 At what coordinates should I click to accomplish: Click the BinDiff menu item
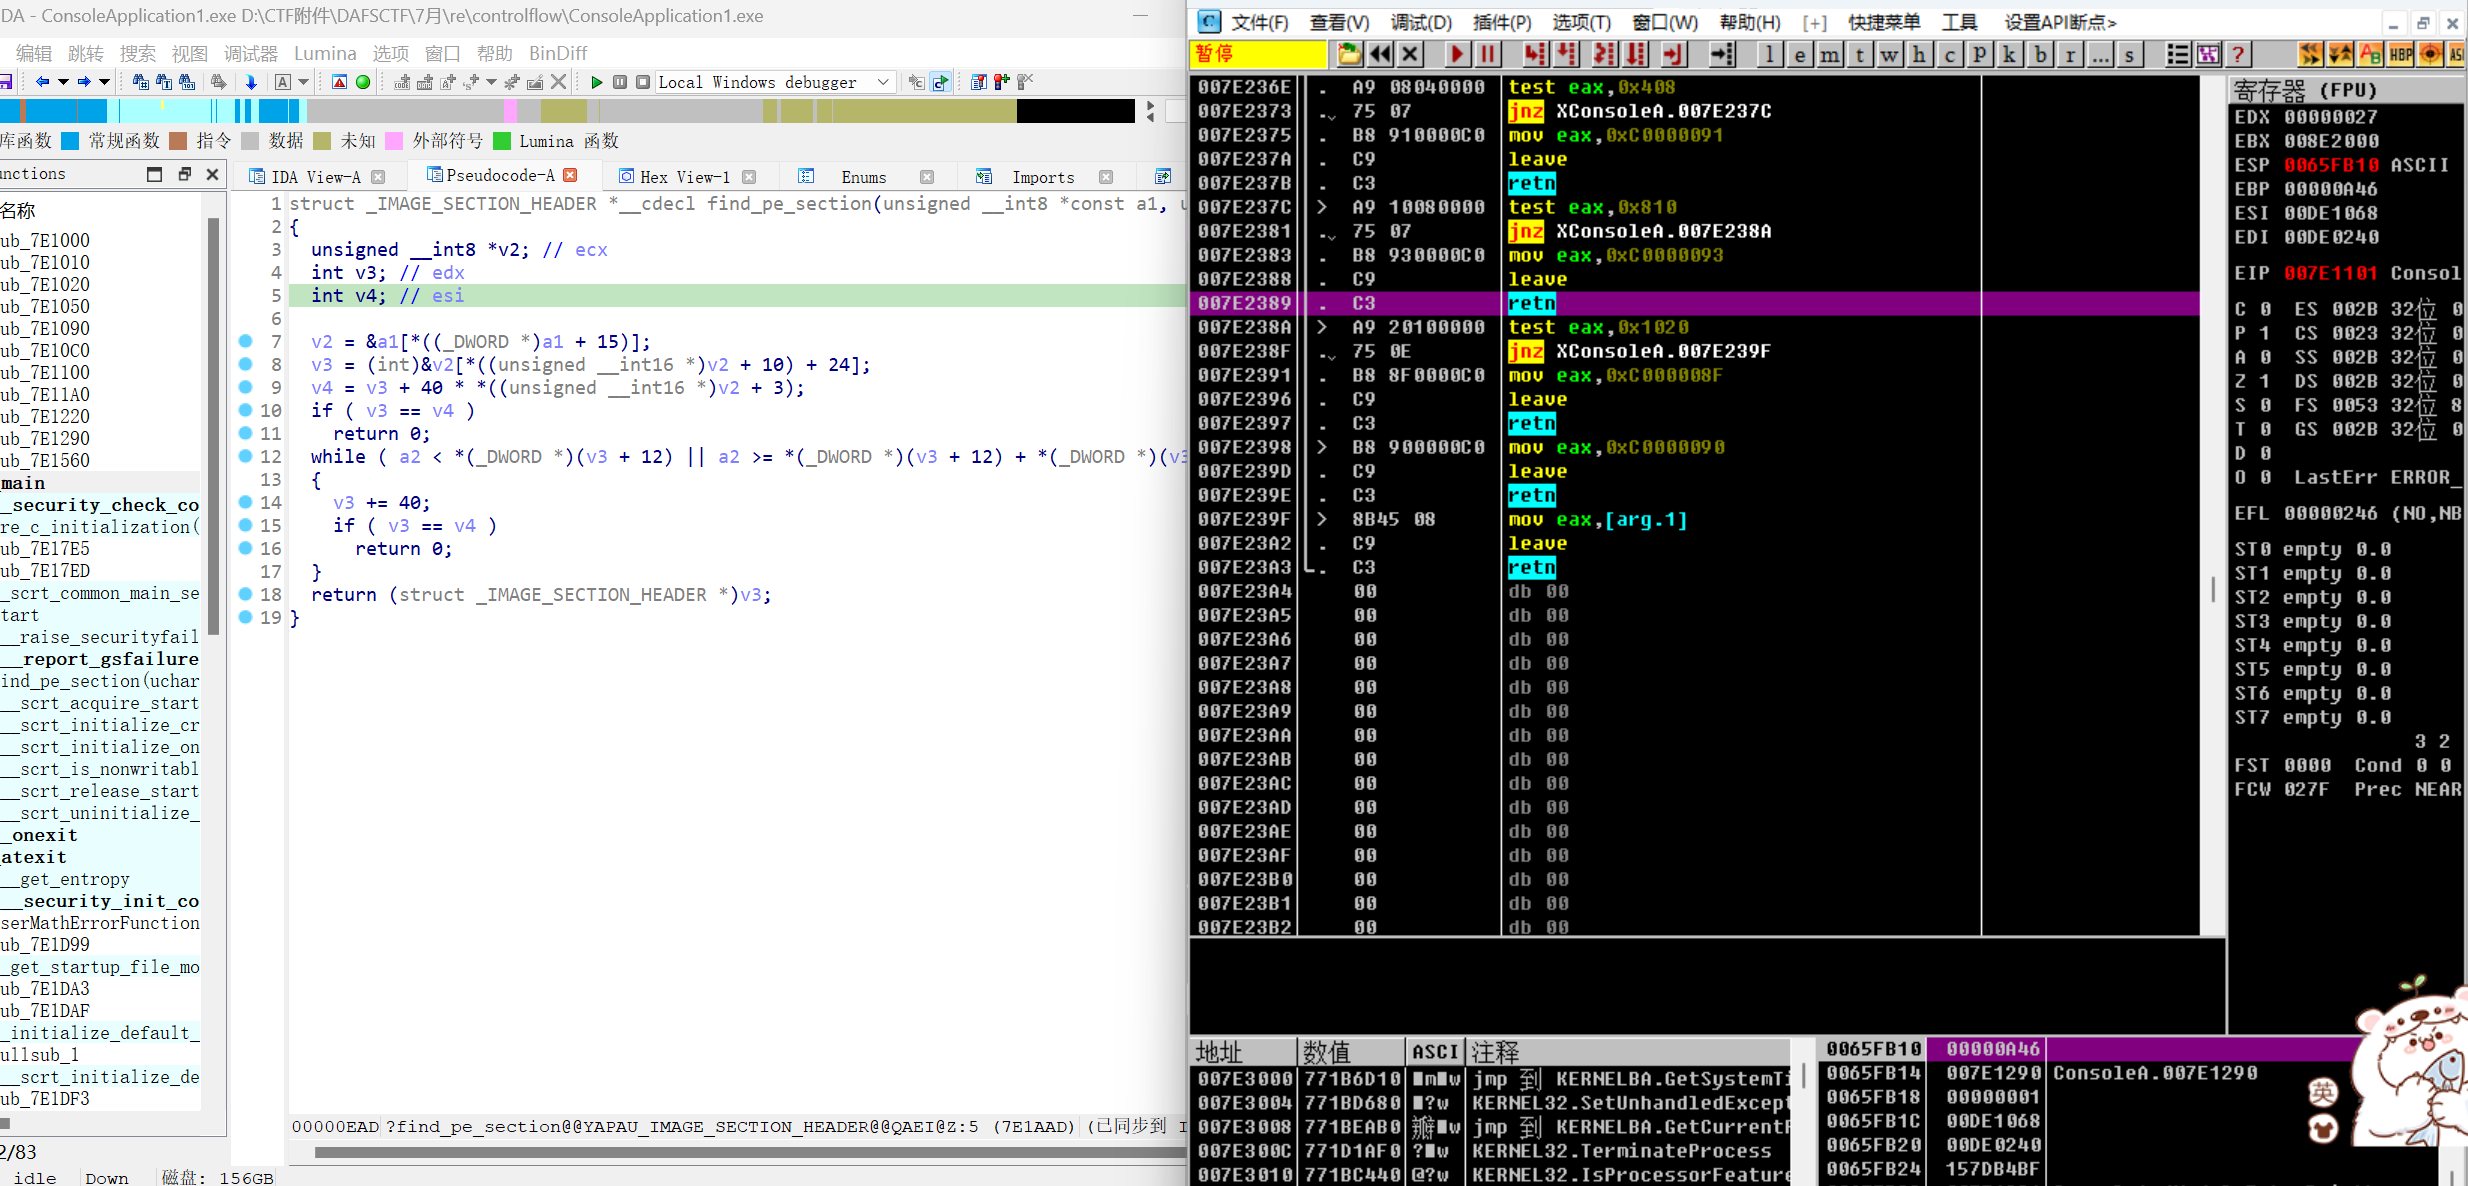coord(557,53)
